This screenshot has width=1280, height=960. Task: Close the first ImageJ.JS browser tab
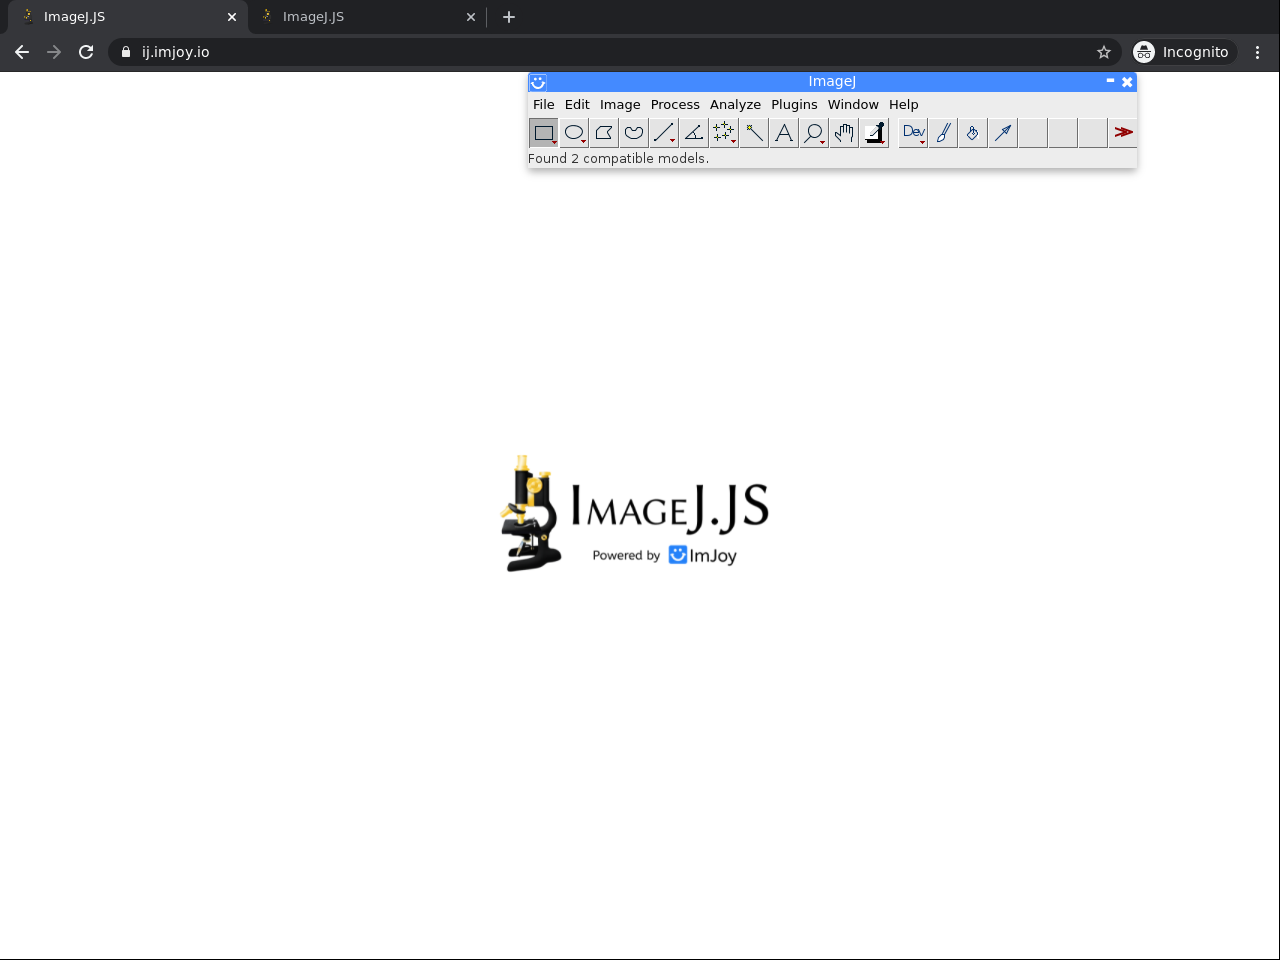(x=232, y=17)
